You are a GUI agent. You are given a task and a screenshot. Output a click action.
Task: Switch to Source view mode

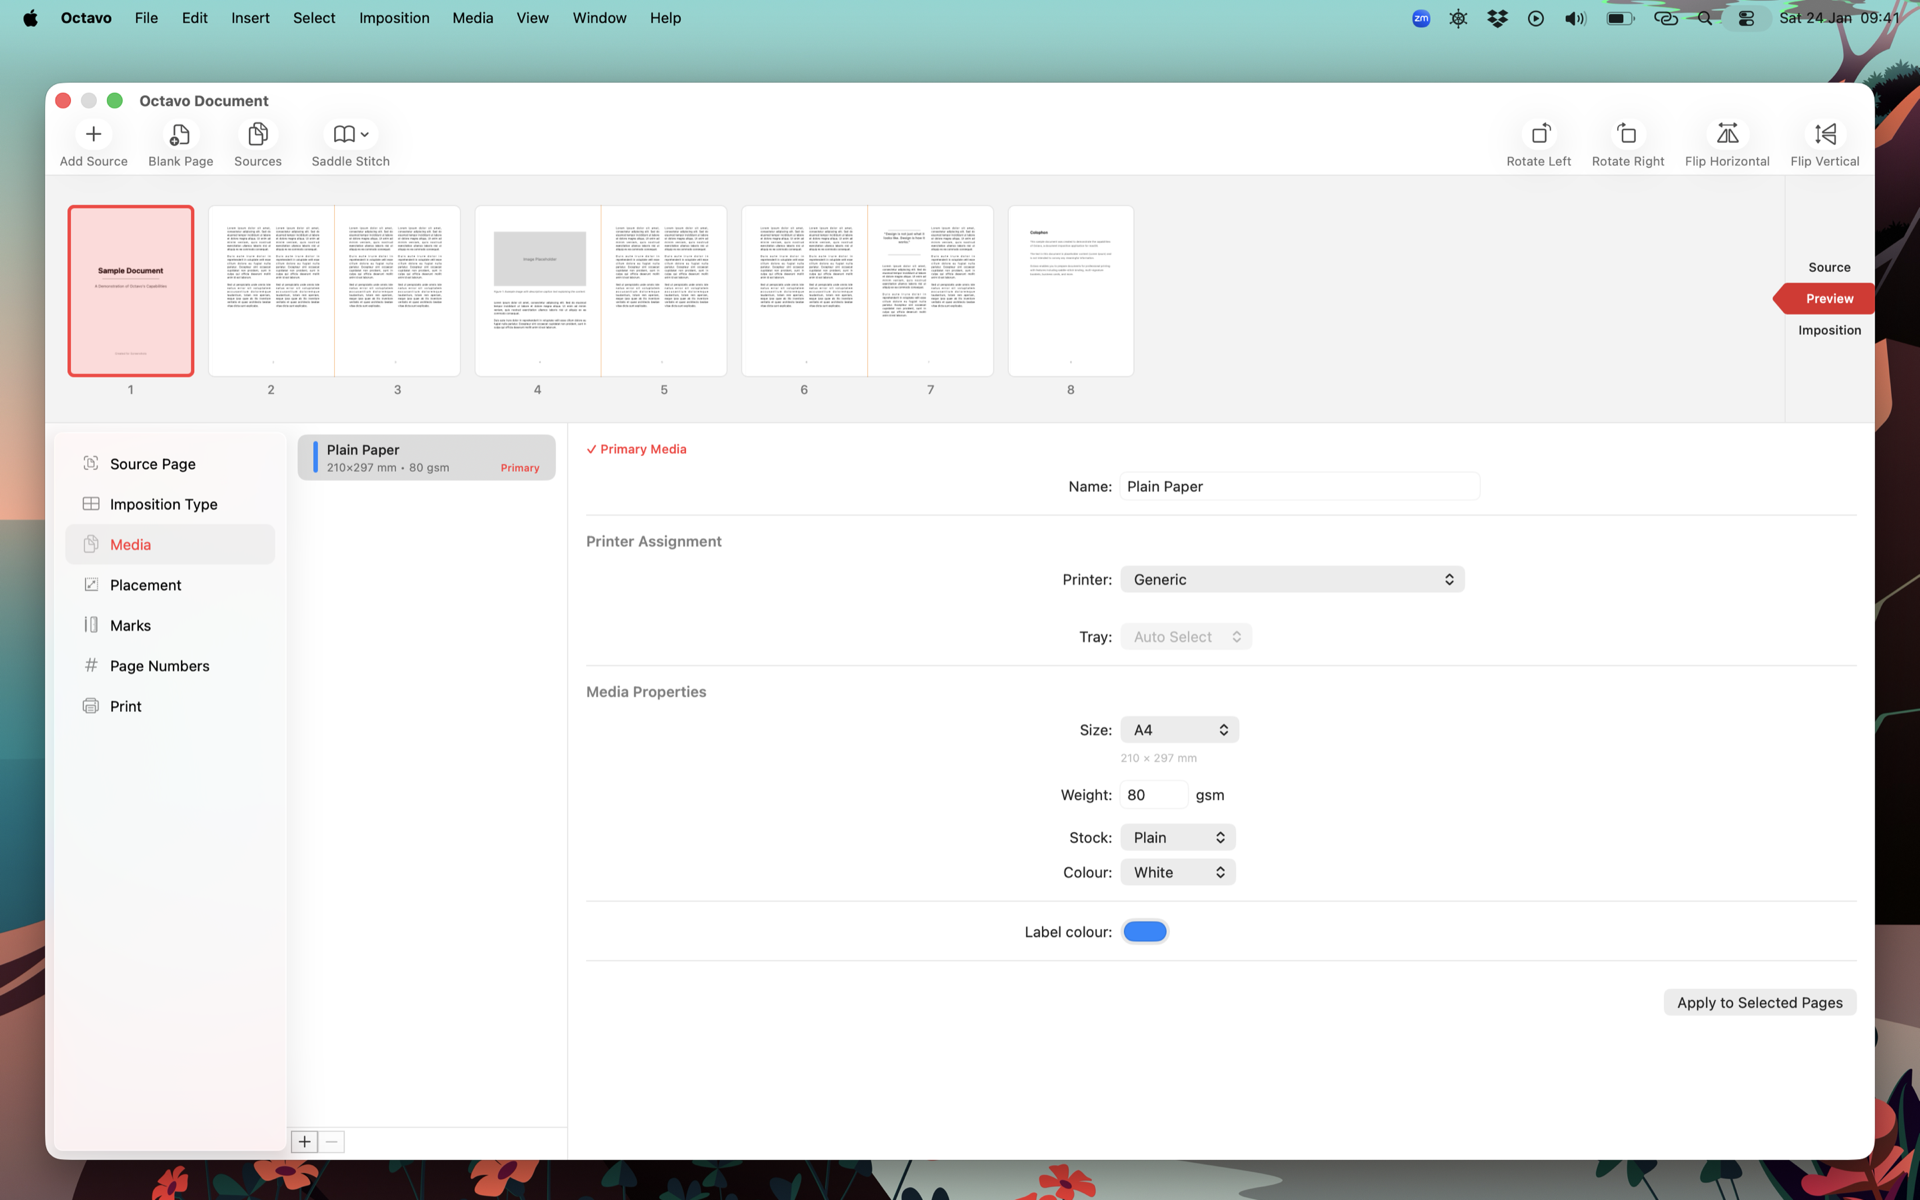(1828, 267)
